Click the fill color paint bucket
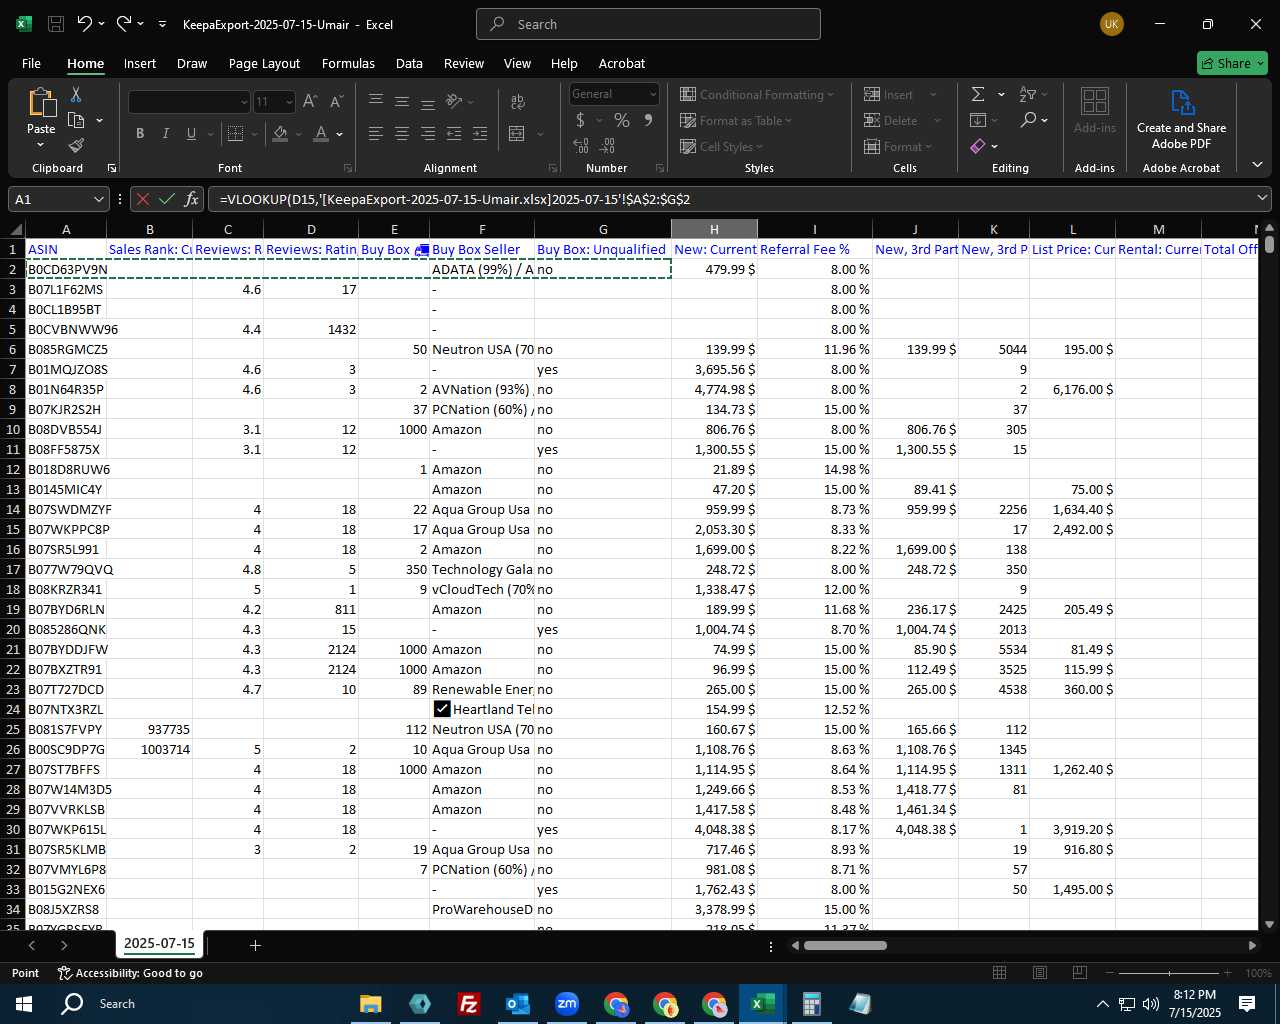This screenshot has width=1280, height=1024. [281, 133]
